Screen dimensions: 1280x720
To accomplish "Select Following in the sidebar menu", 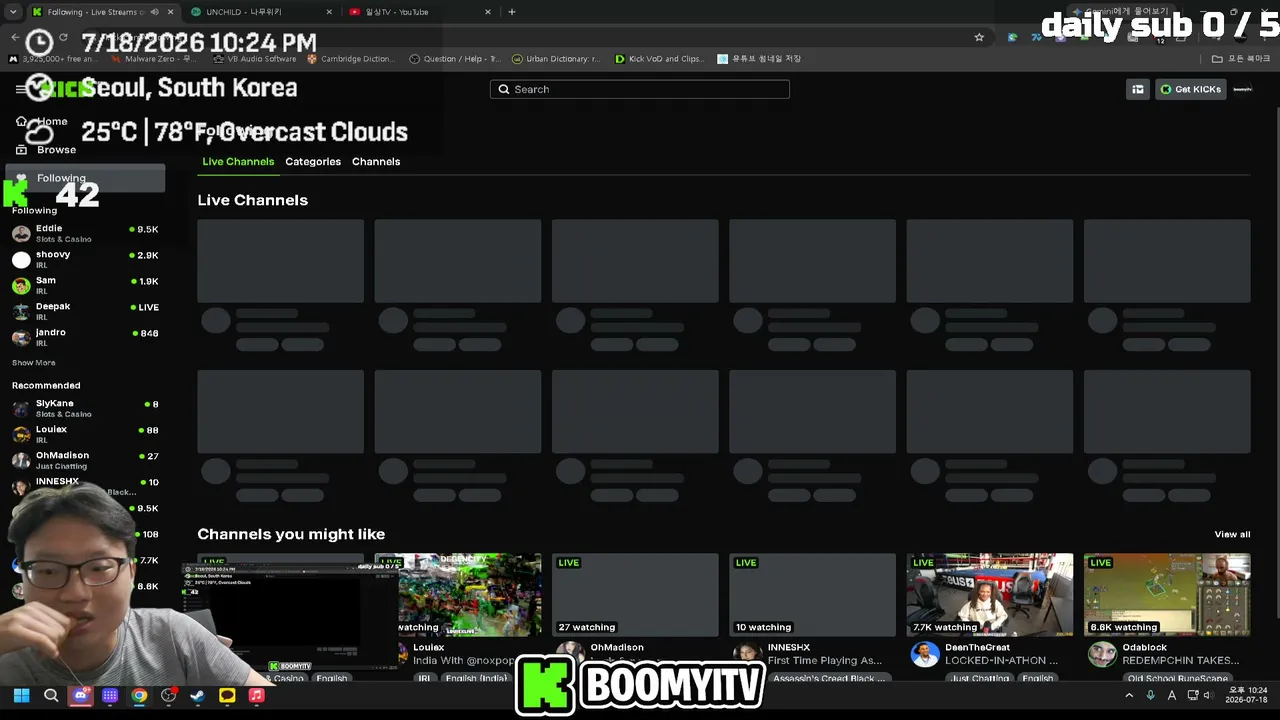I will tap(85, 178).
